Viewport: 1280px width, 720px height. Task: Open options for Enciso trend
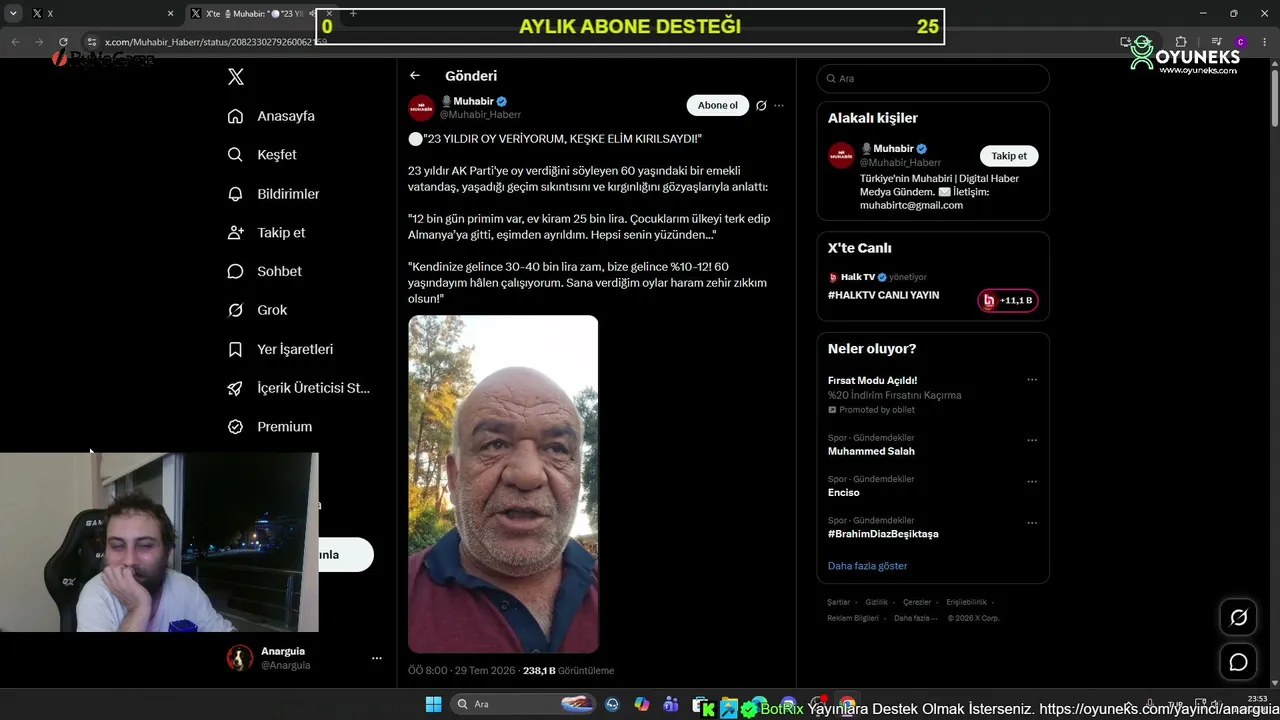click(1032, 481)
